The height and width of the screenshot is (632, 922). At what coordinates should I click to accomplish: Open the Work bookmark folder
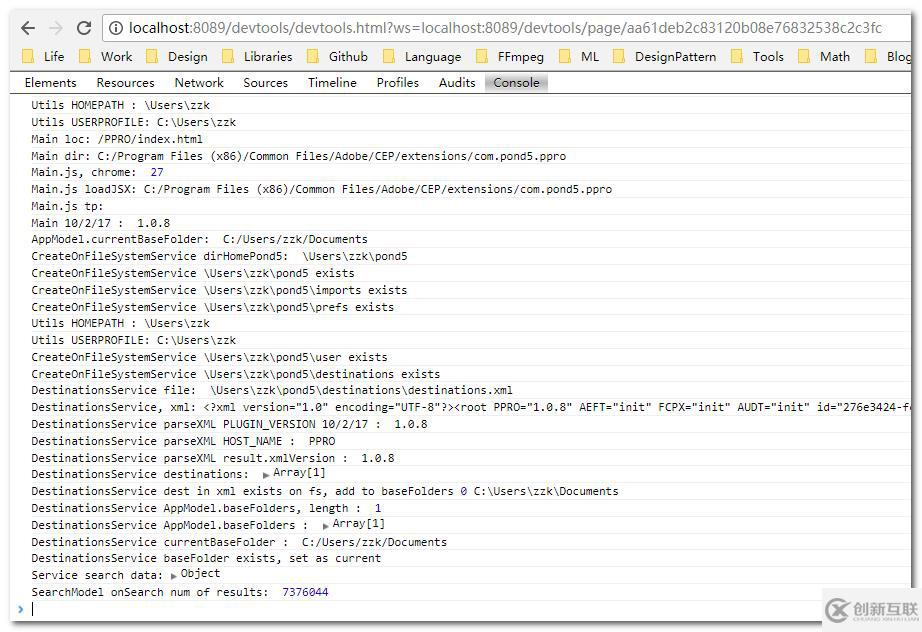click(x=106, y=56)
